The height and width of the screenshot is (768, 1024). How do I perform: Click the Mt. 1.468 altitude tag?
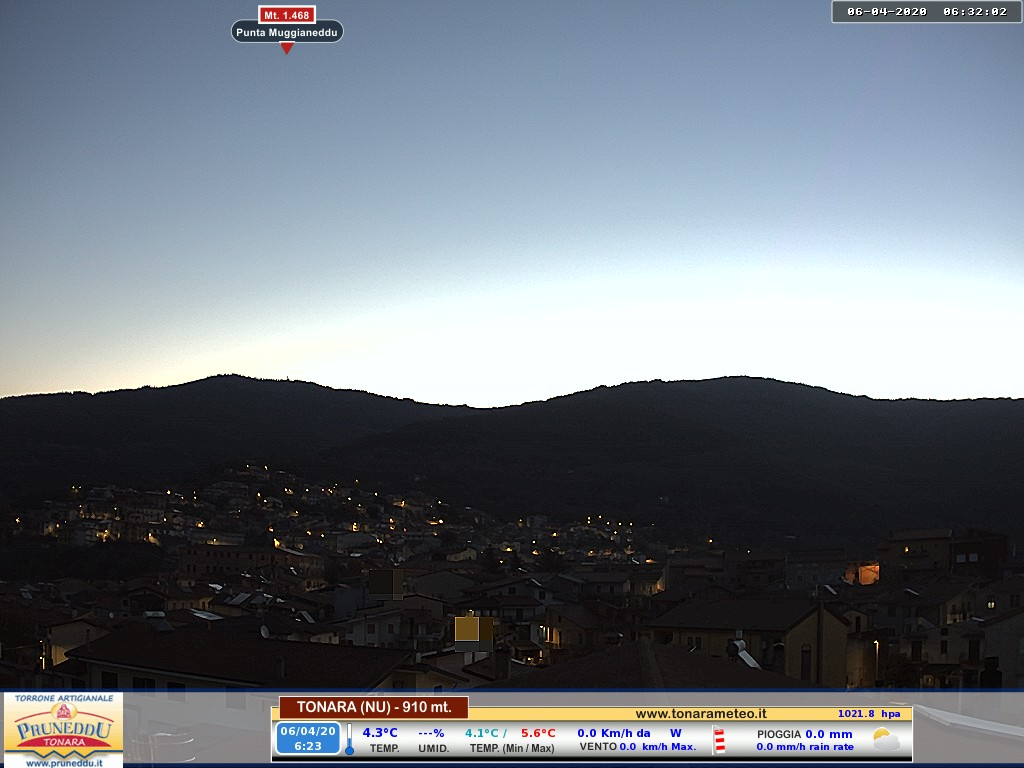287,15
